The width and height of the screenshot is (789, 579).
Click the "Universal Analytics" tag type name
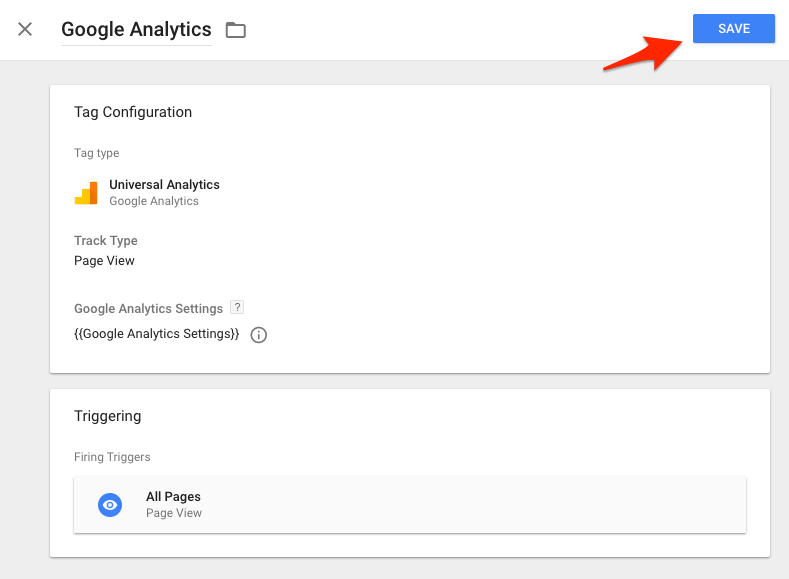coord(164,185)
